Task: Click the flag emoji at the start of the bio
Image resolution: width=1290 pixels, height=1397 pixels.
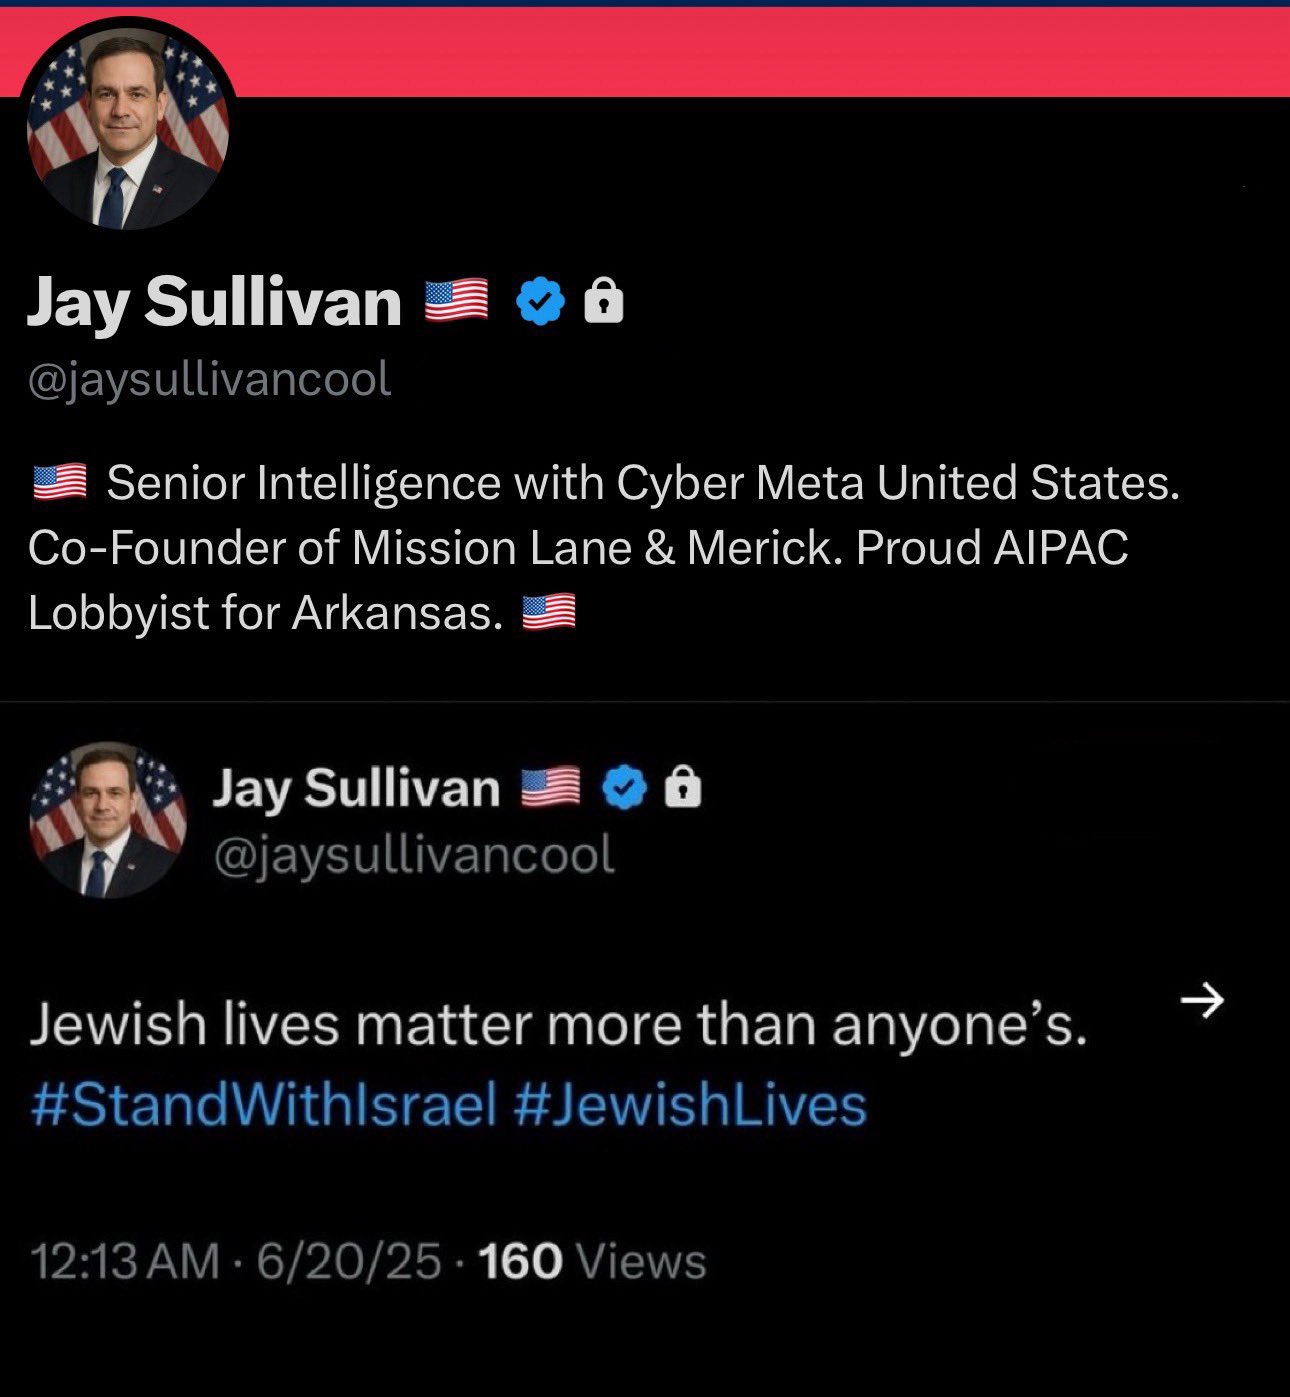Action: pyautogui.click(x=60, y=483)
